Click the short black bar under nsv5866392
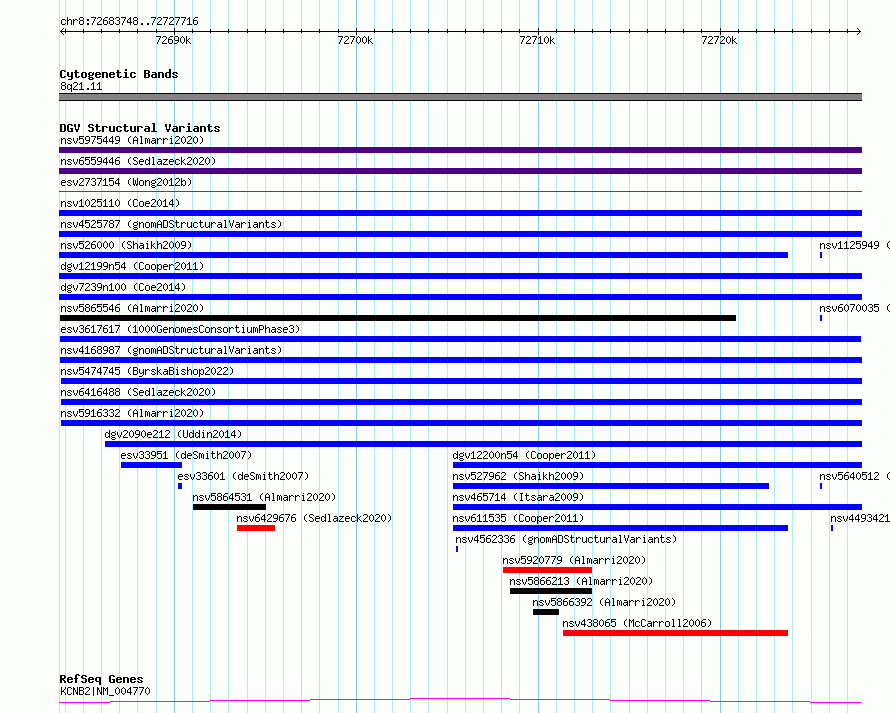 tap(546, 612)
